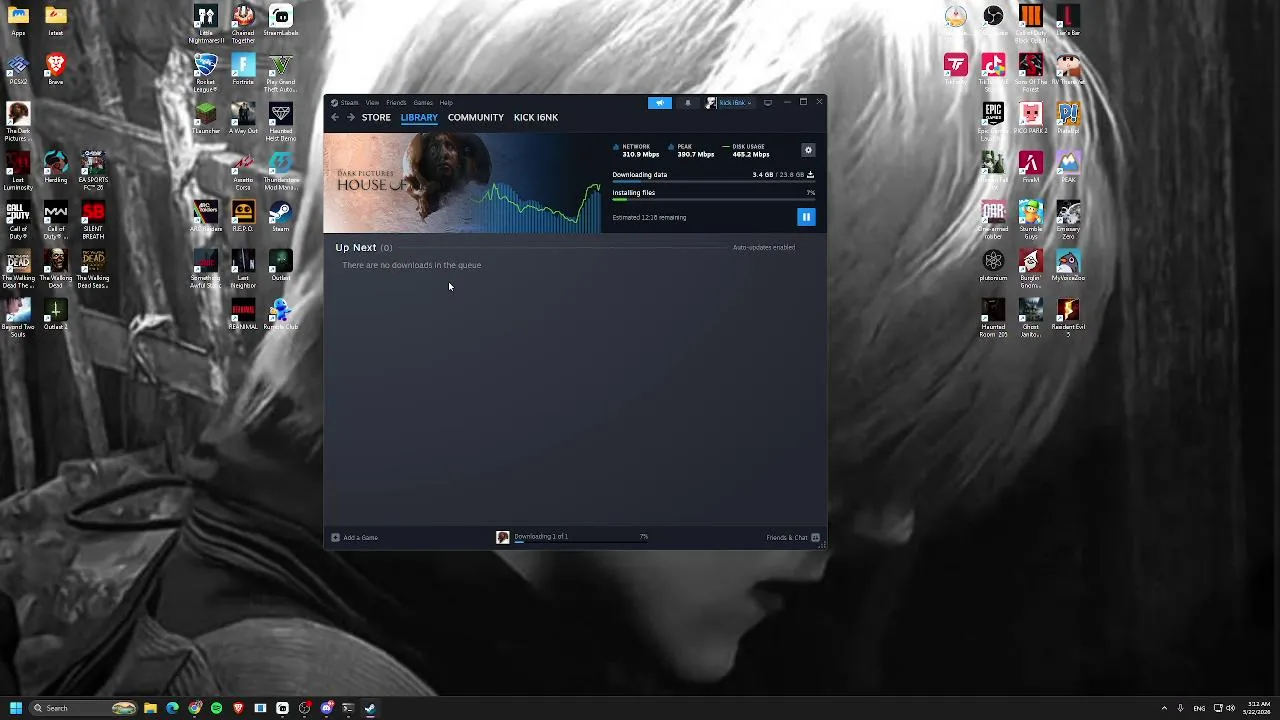Click the House of Ashes game banner
1280x720 pixels.
click(406, 183)
